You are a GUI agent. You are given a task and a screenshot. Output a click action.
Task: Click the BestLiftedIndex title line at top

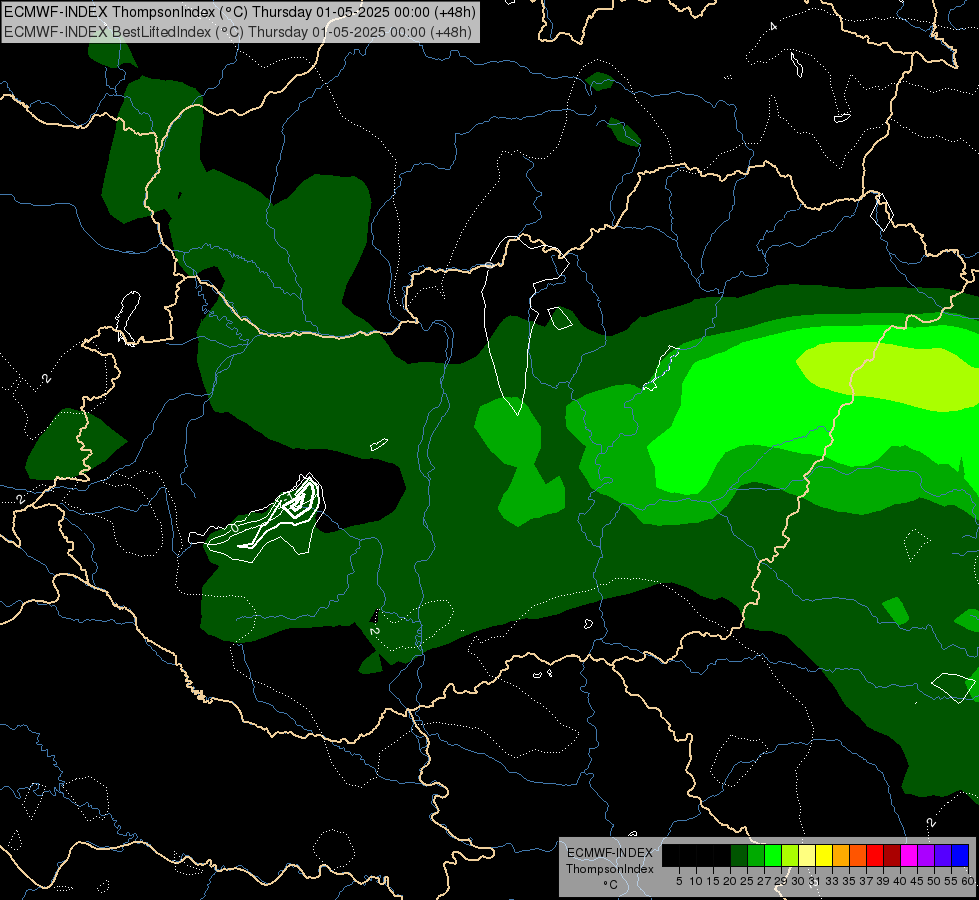point(238,32)
